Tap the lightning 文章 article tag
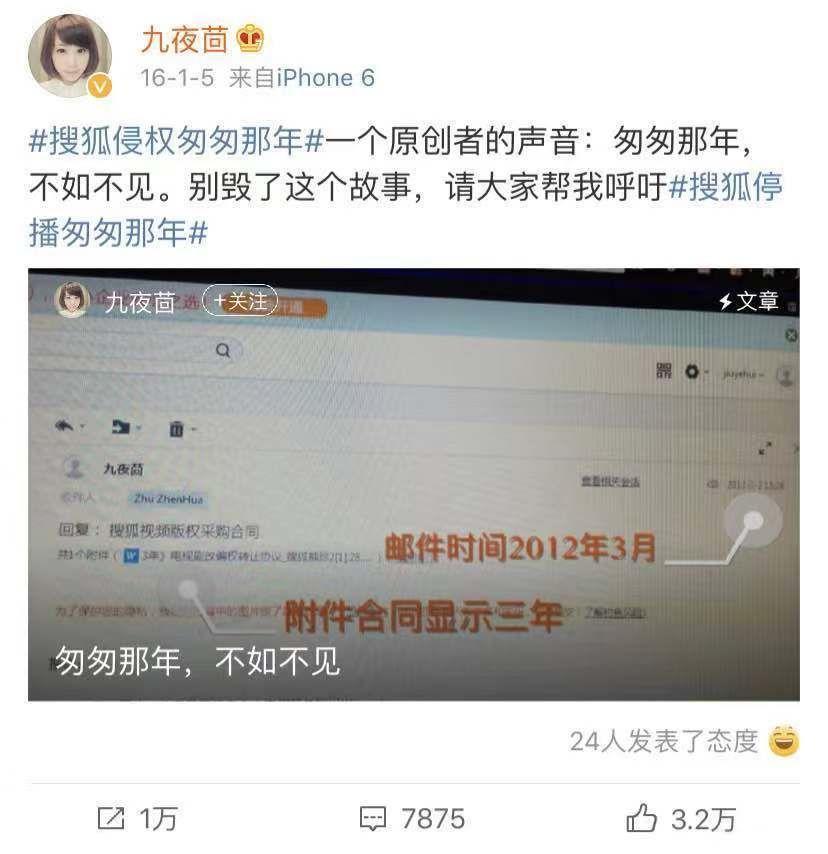This screenshot has height=854, width=828. coord(748,301)
